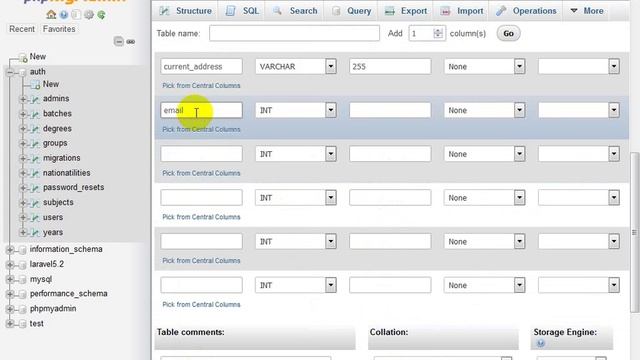The image size is (640, 360).
Task: Collapse the auth database tree
Action: 10,72
